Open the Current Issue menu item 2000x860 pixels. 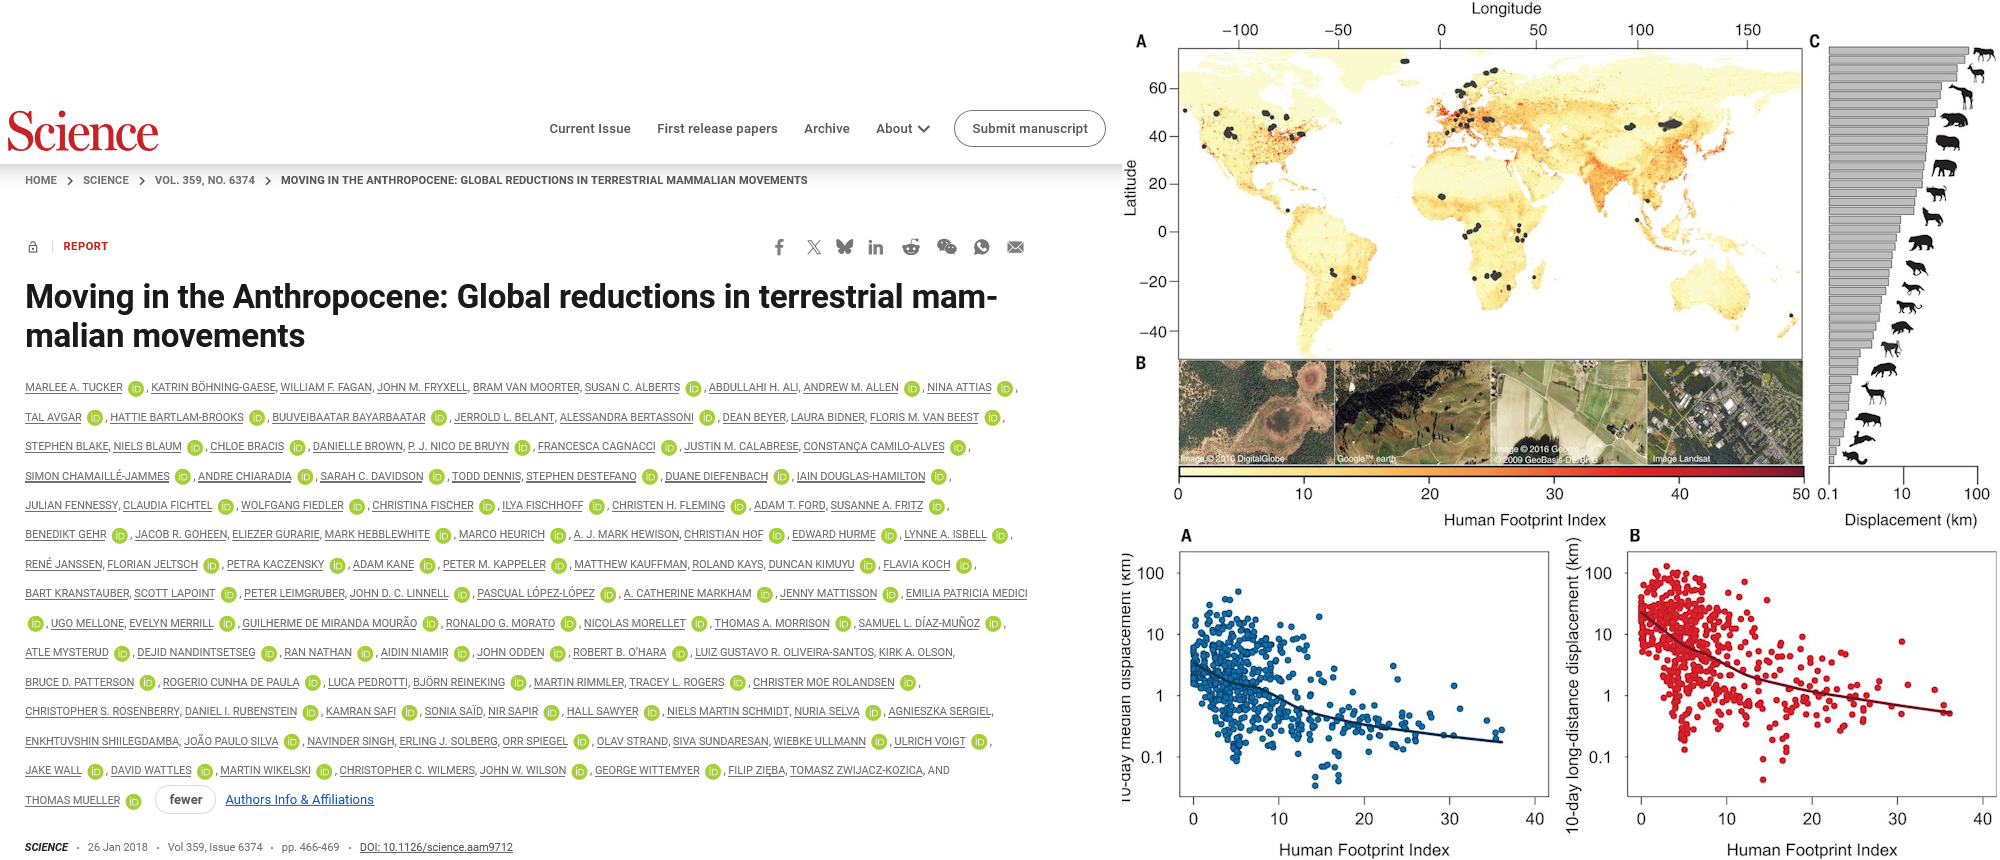pyautogui.click(x=590, y=129)
